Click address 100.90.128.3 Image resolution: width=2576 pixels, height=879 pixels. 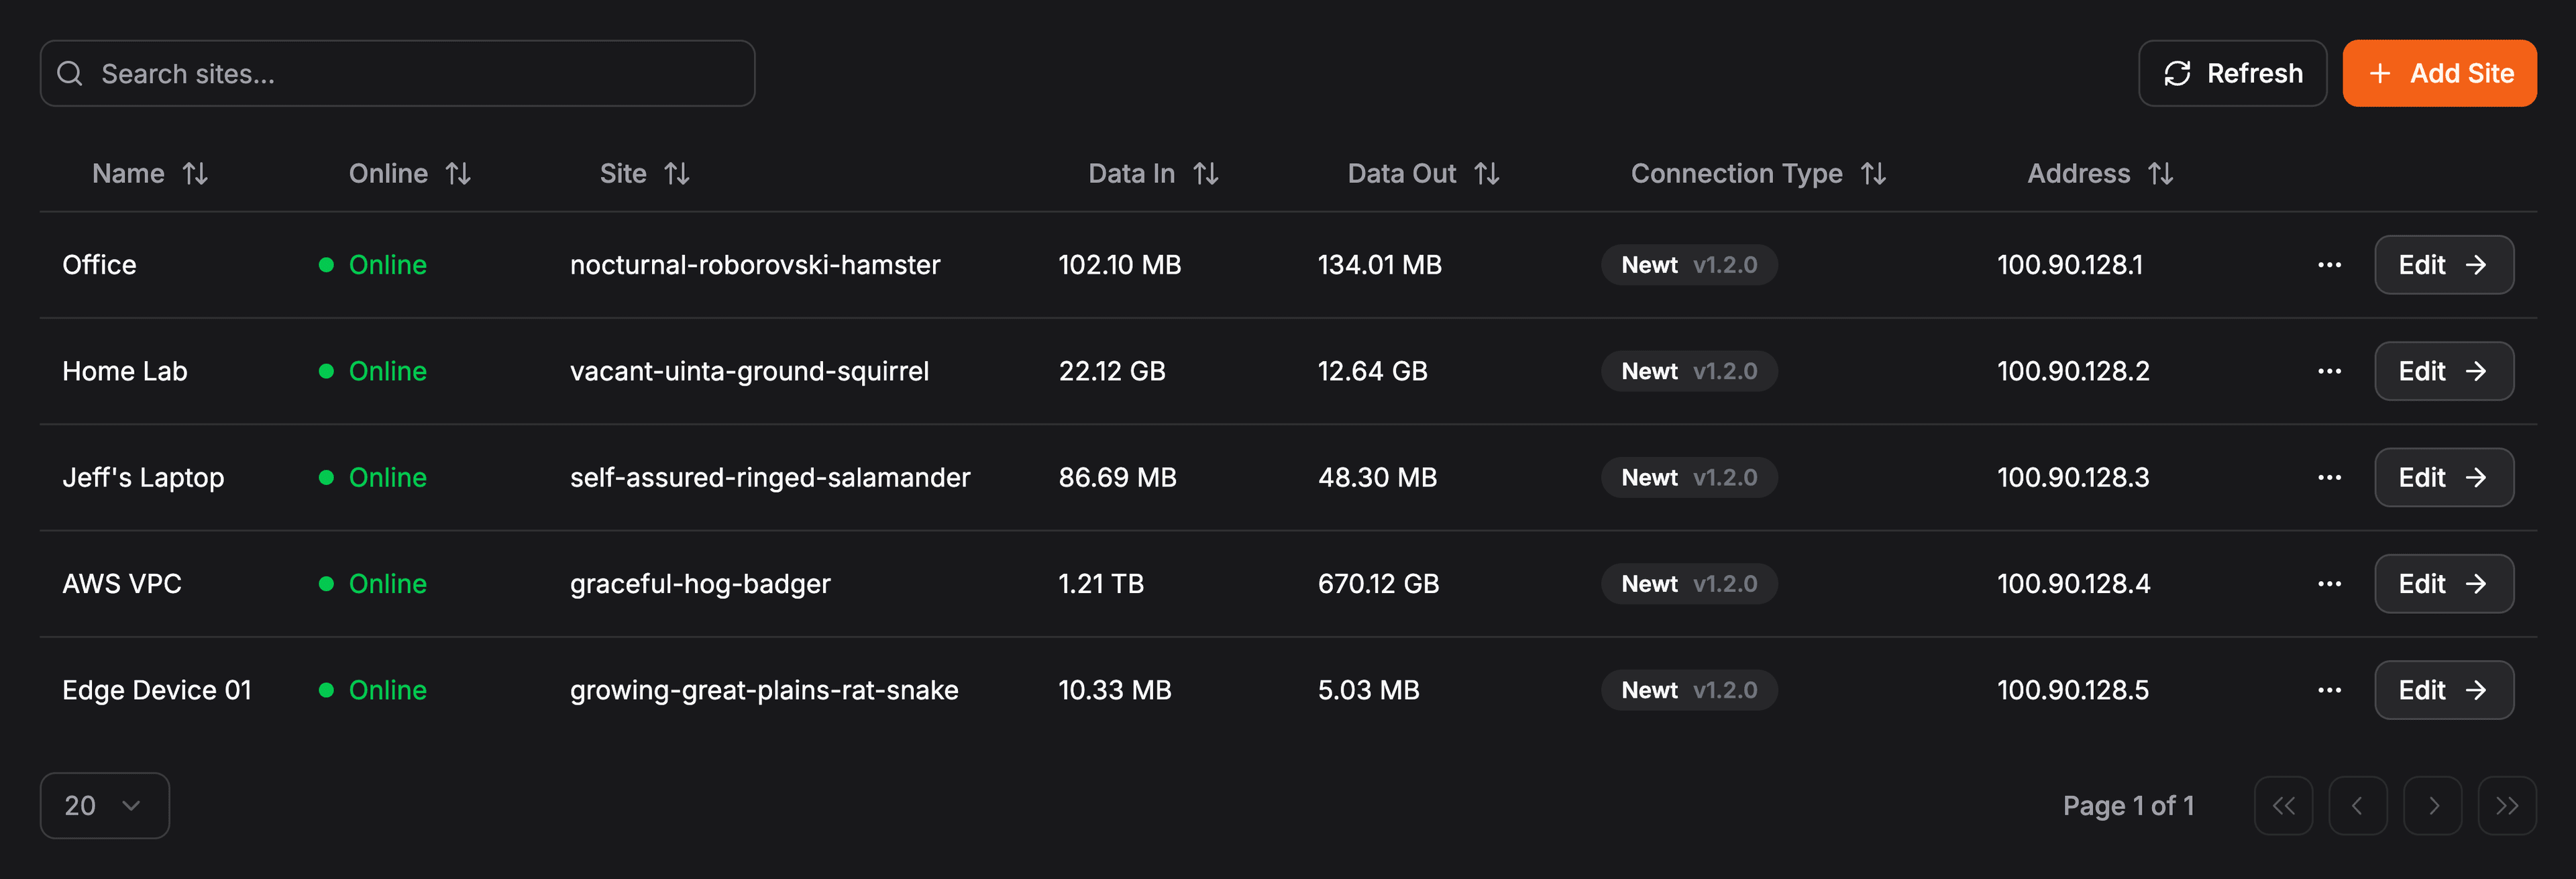(x=2073, y=478)
